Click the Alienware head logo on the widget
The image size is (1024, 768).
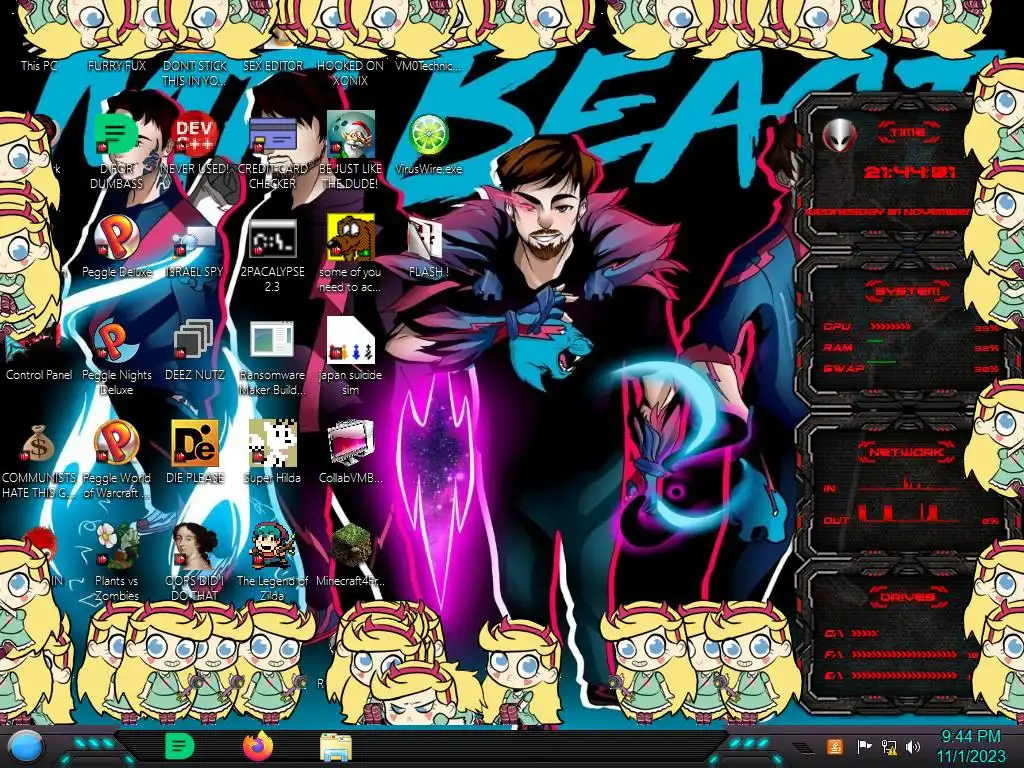click(x=839, y=136)
